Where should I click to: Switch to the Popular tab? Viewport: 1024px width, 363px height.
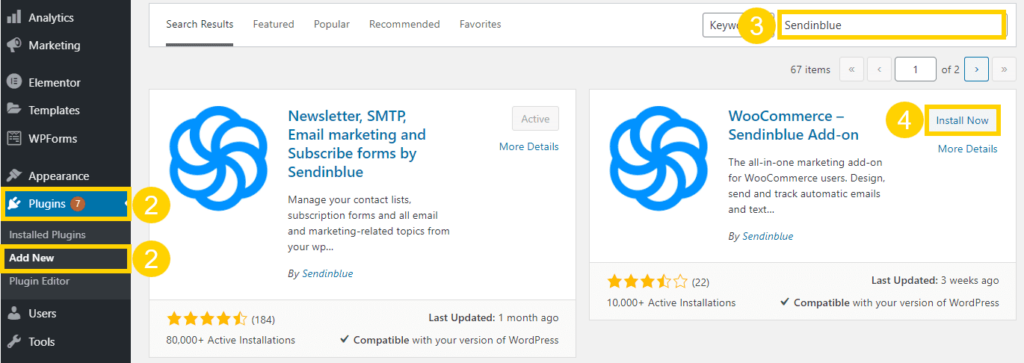(332, 24)
